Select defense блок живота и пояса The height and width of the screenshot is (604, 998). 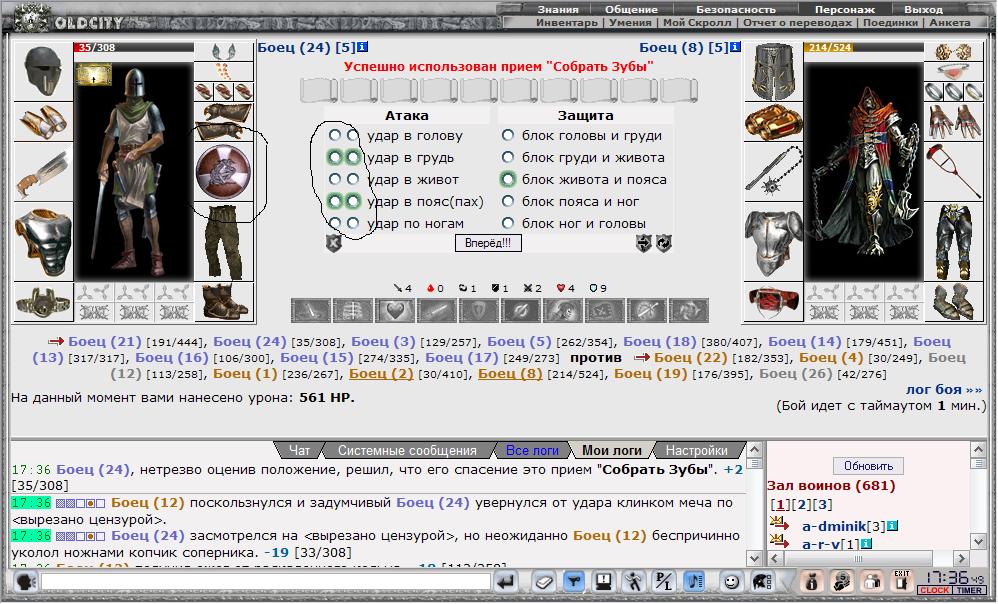508,179
